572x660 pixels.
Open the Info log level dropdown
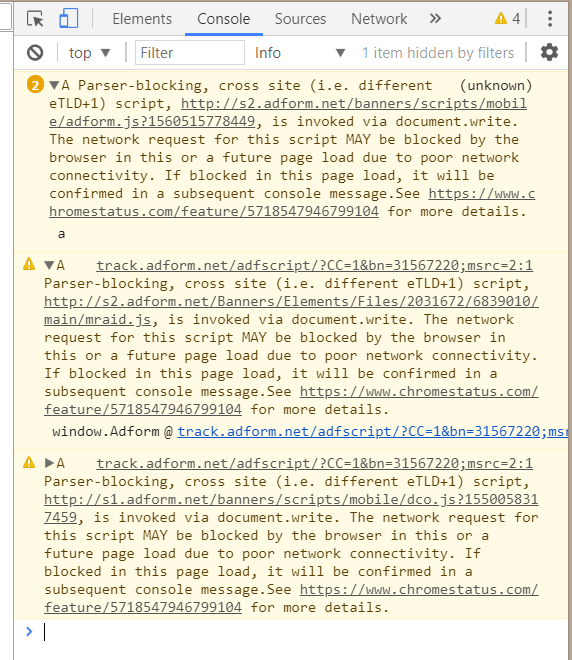click(300, 53)
